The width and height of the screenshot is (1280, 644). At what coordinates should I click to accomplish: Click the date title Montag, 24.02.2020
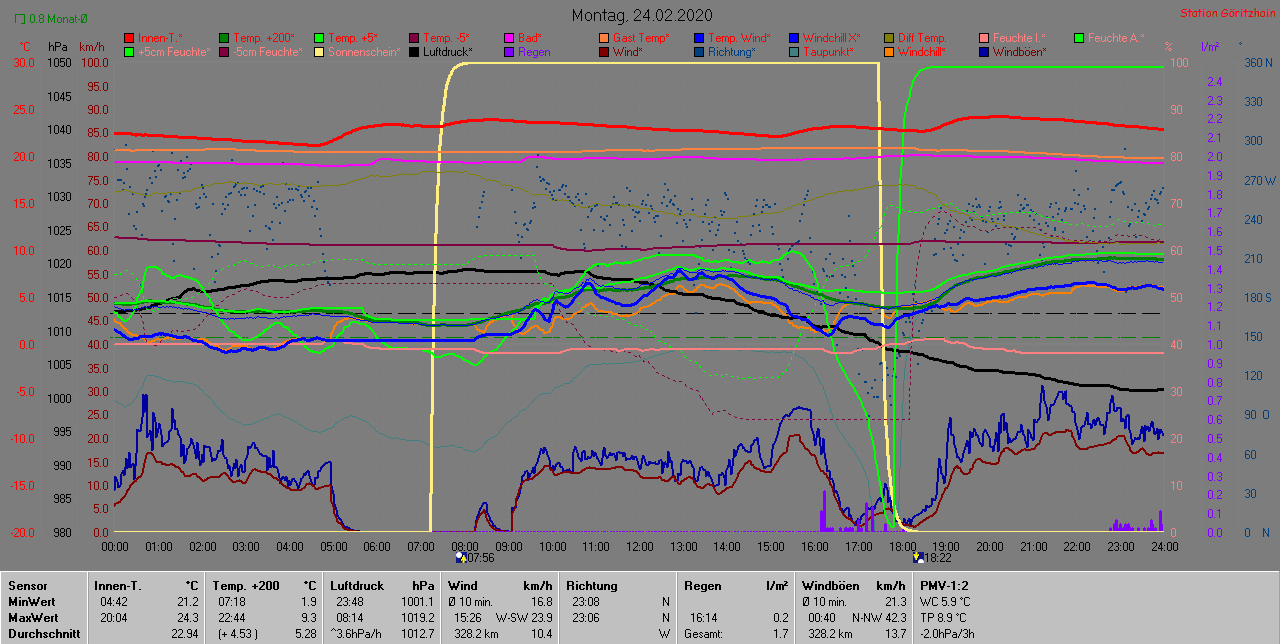642,15
